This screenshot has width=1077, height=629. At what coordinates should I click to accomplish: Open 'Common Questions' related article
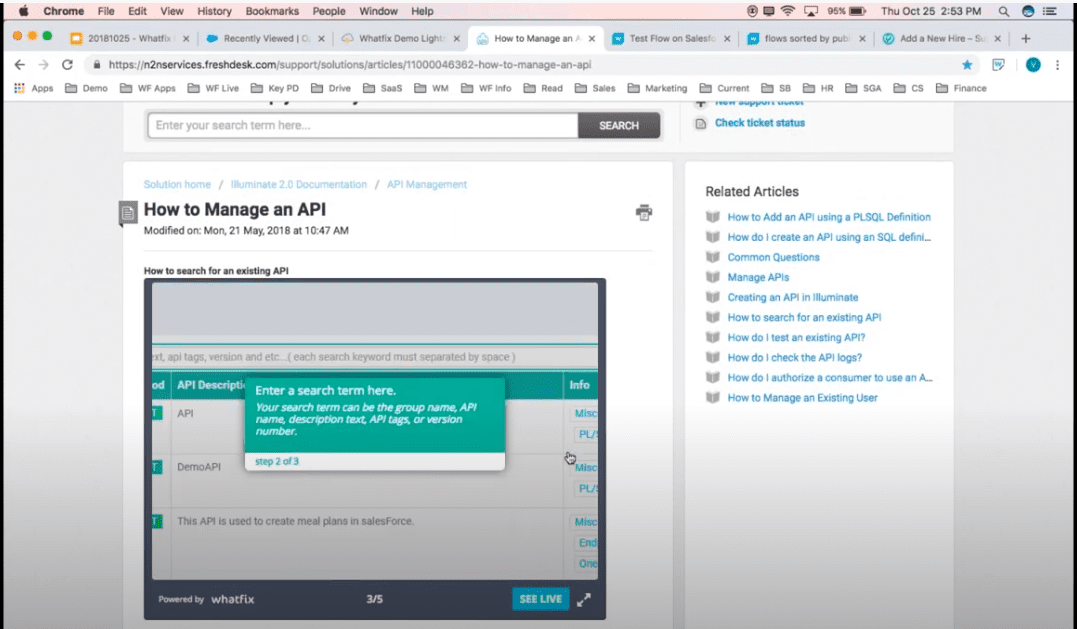coord(773,257)
